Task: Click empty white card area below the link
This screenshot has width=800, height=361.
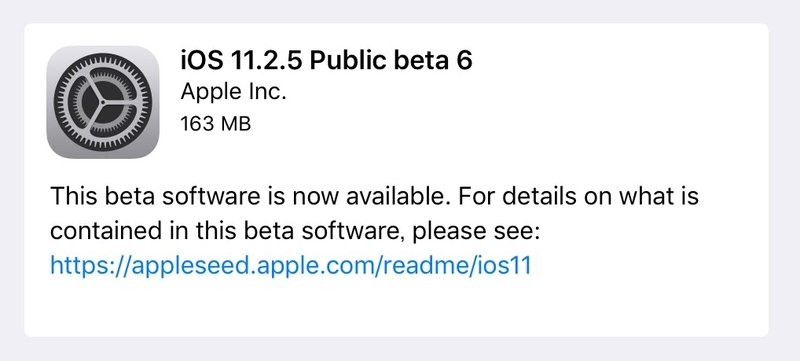Action: click(x=396, y=309)
